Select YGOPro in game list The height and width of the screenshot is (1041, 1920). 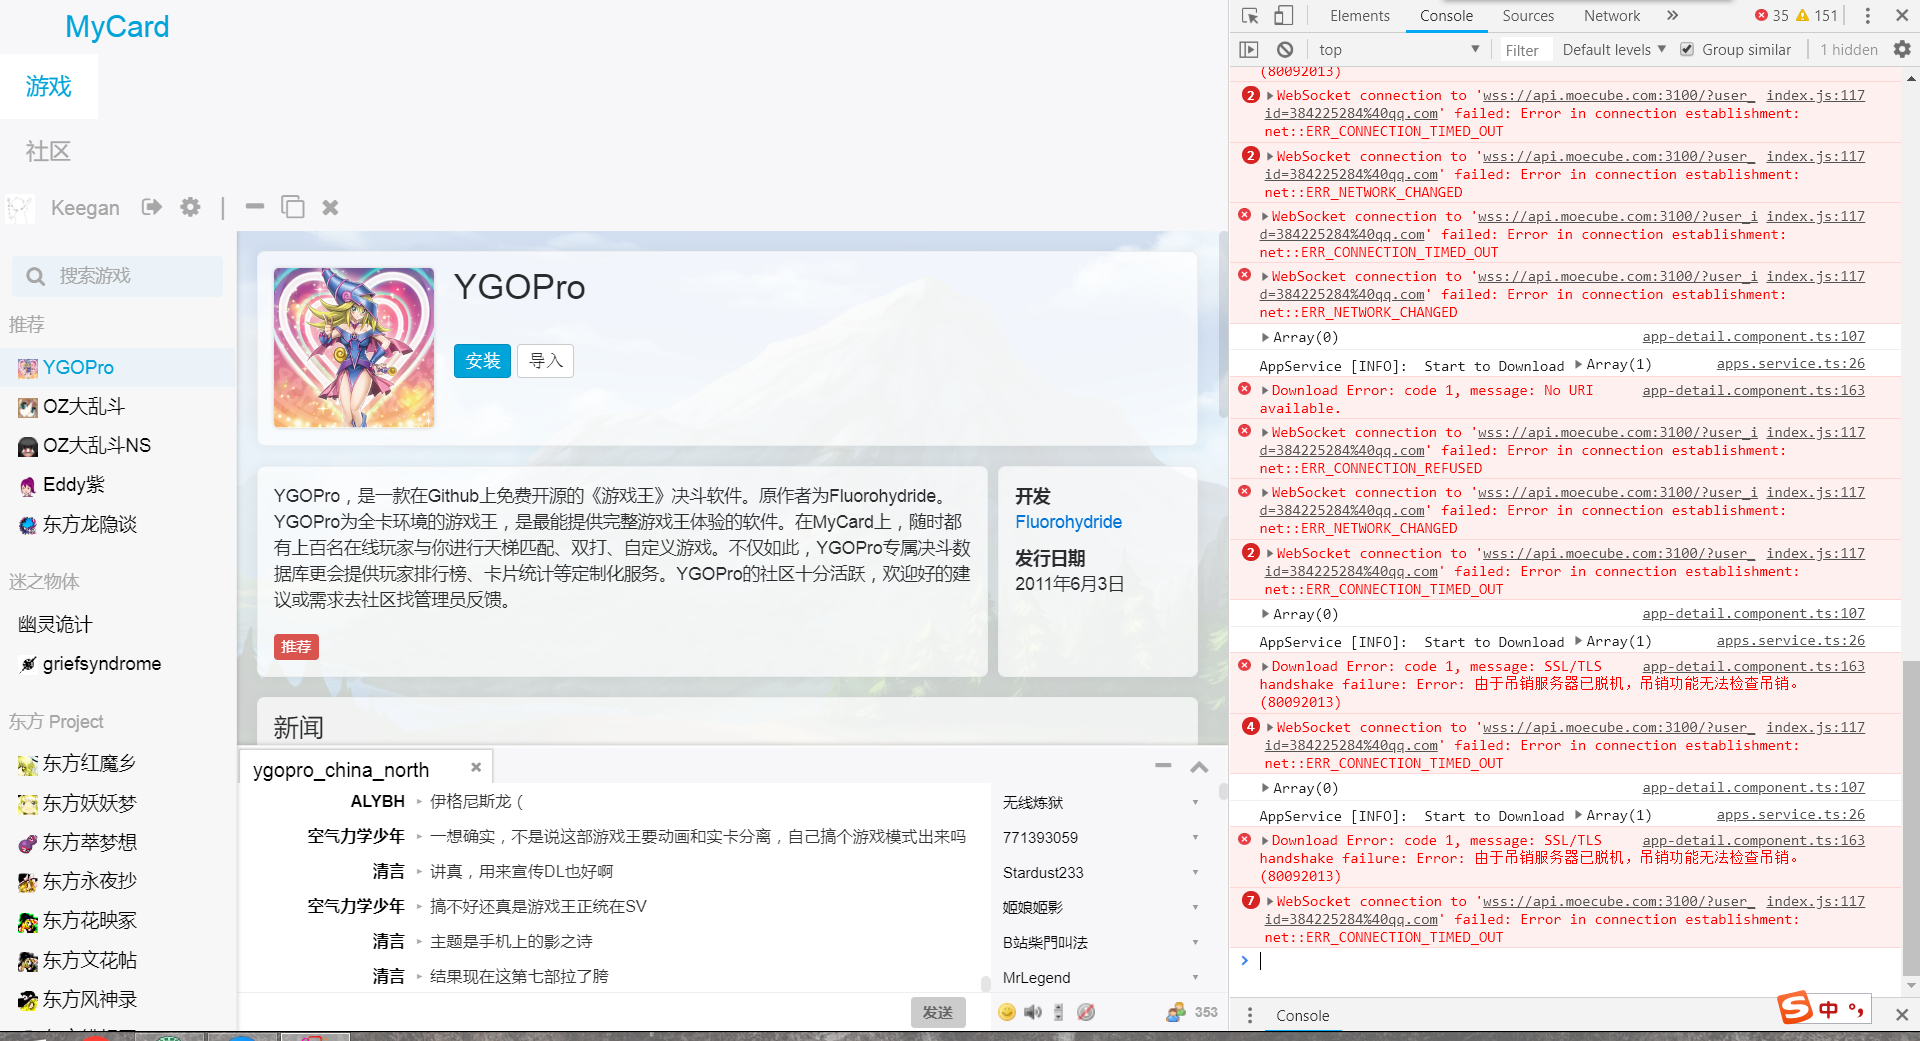117,367
